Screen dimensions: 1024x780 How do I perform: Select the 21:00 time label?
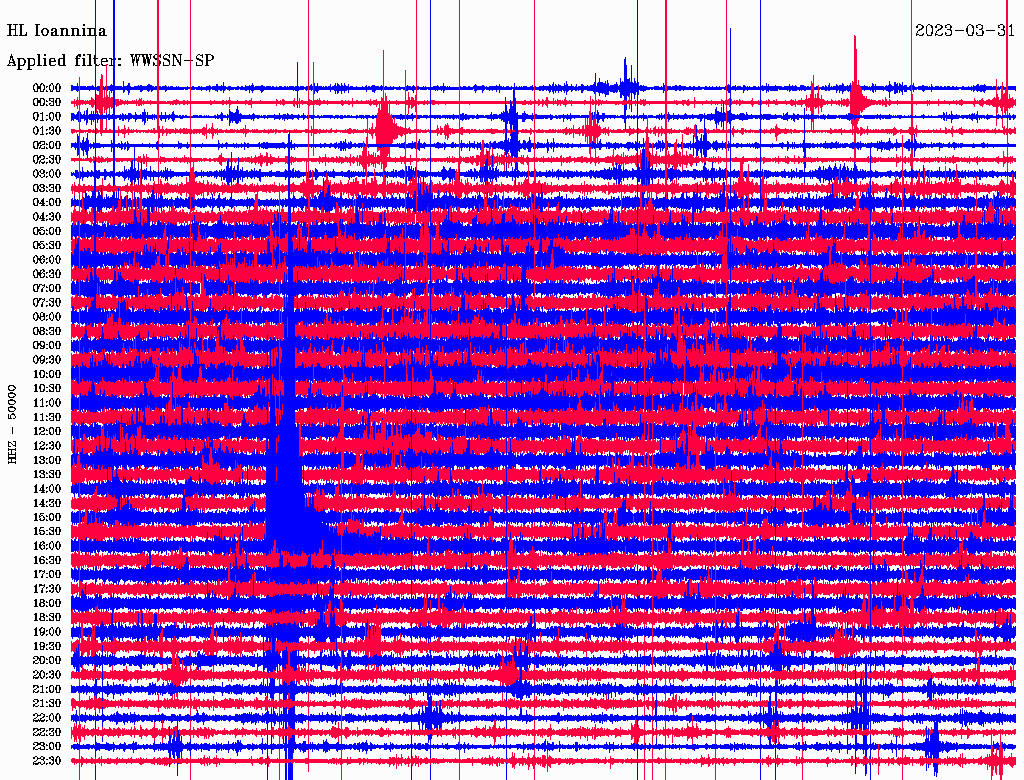(47, 689)
